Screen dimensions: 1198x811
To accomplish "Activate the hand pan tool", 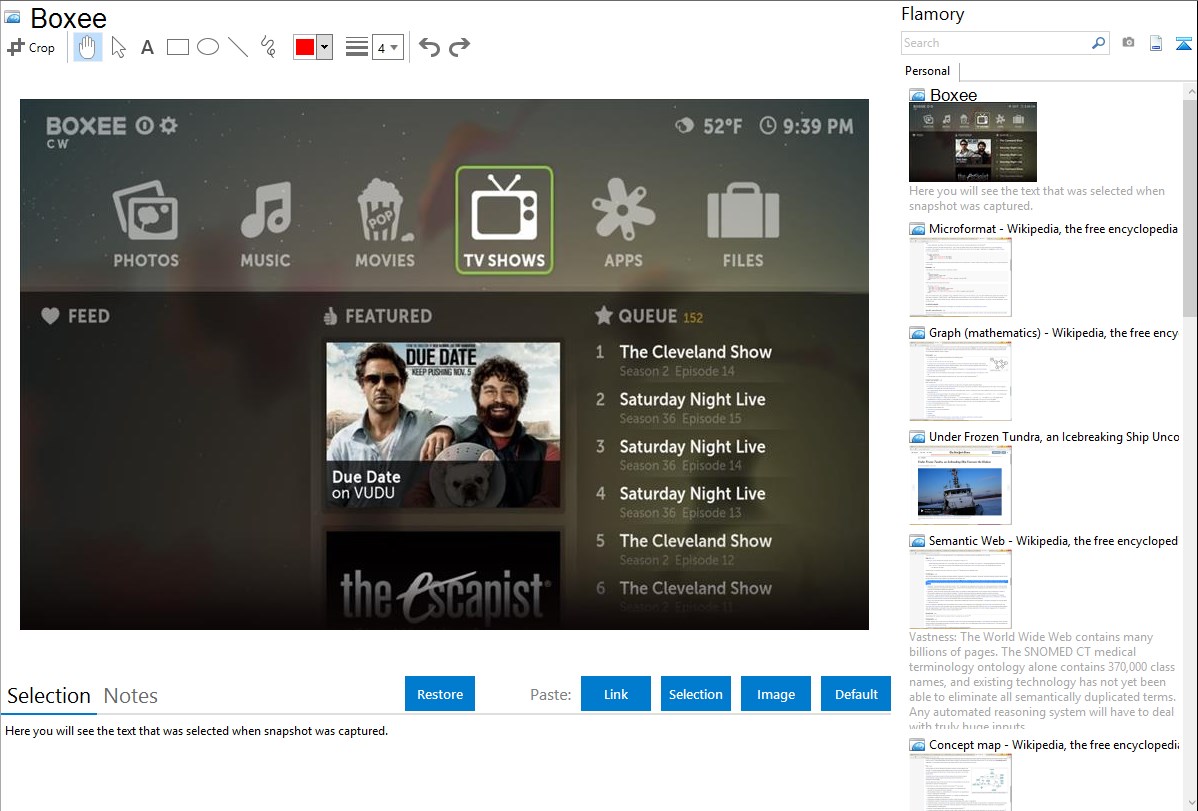I will pos(88,47).
